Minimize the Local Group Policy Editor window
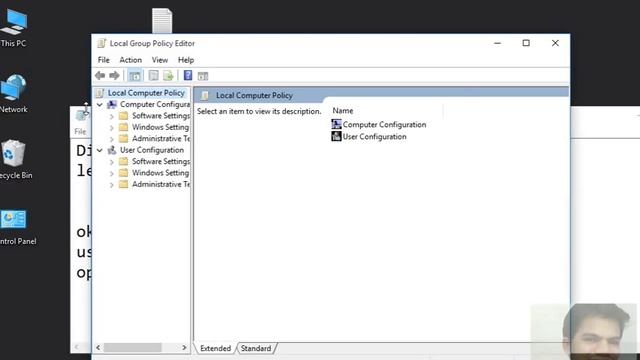 click(497, 43)
